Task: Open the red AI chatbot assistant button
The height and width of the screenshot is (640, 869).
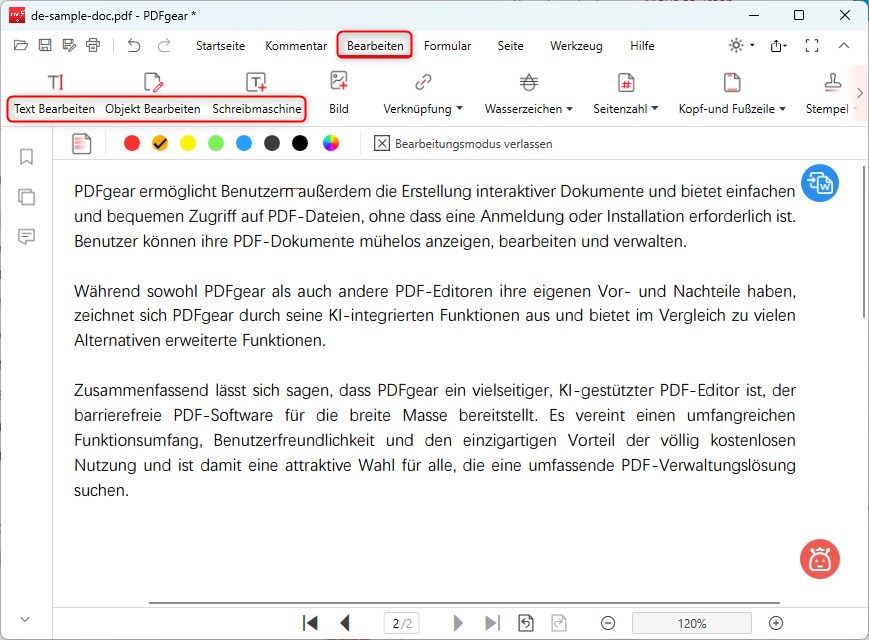Action: pyautogui.click(x=820, y=559)
